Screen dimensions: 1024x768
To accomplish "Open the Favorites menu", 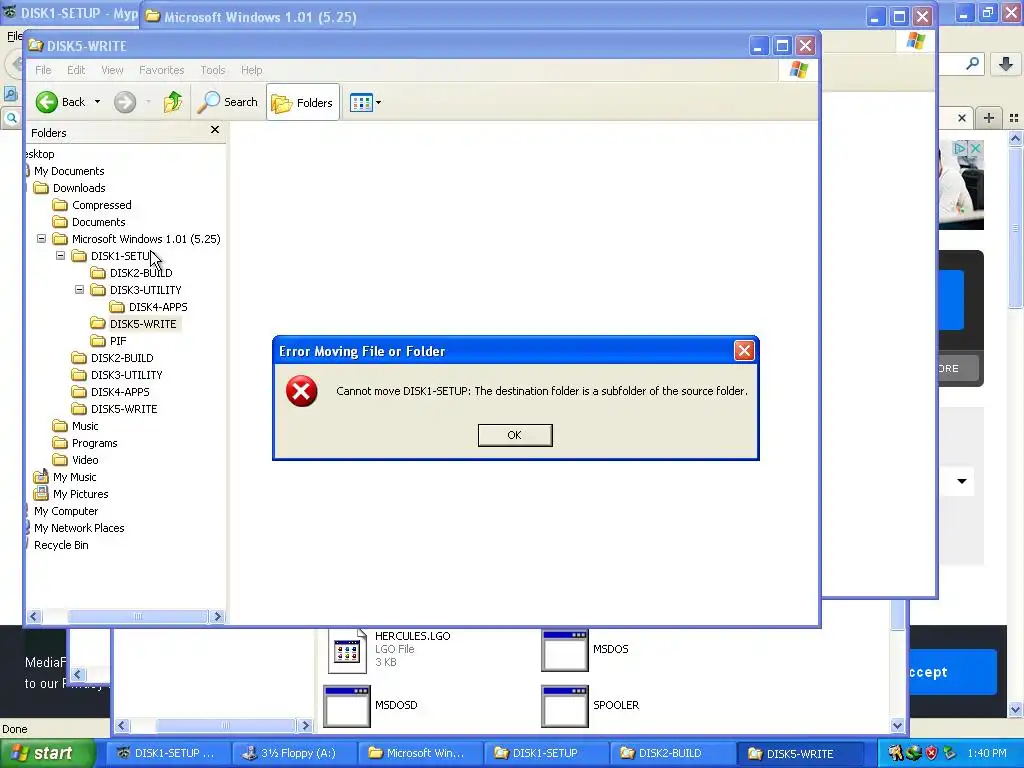I will pos(161,70).
